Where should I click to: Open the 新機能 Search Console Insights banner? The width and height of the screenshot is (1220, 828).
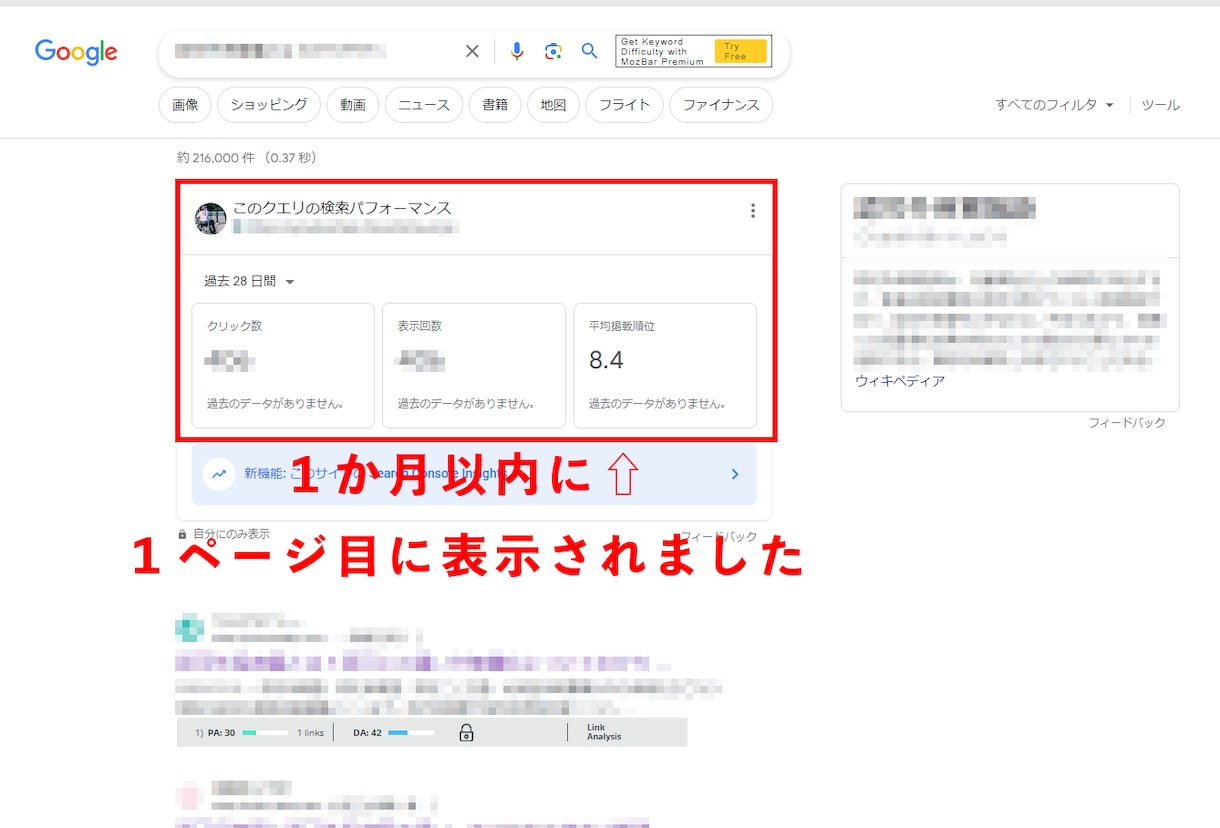click(x=474, y=474)
